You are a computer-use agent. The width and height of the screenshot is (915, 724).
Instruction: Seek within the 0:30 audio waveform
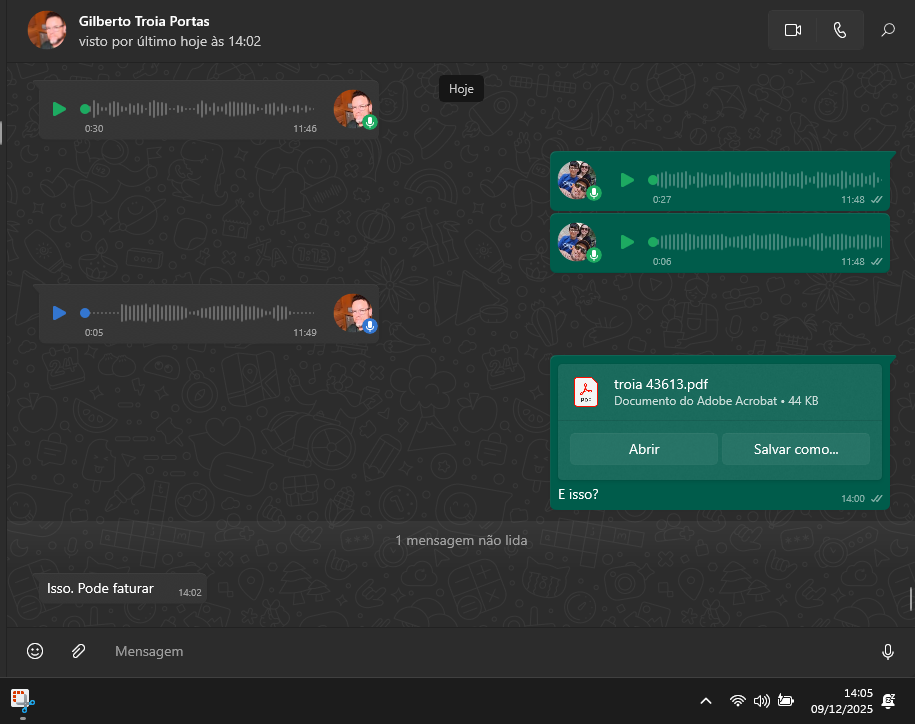(x=200, y=109)
